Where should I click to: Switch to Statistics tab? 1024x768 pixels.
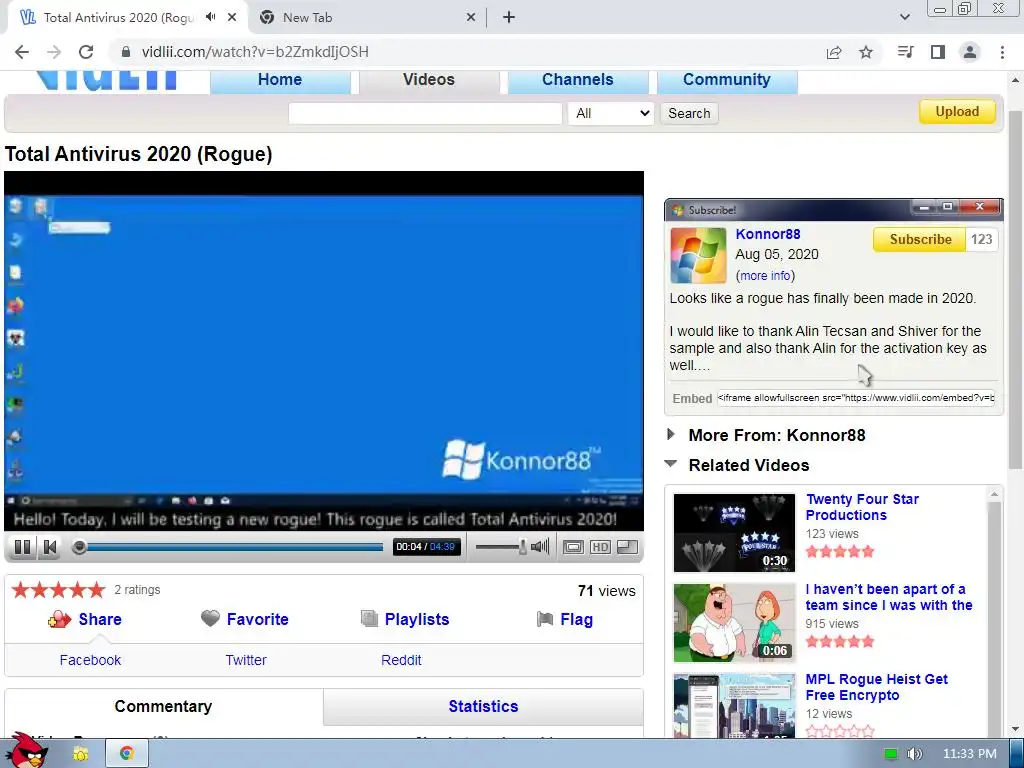coord(483,707)
